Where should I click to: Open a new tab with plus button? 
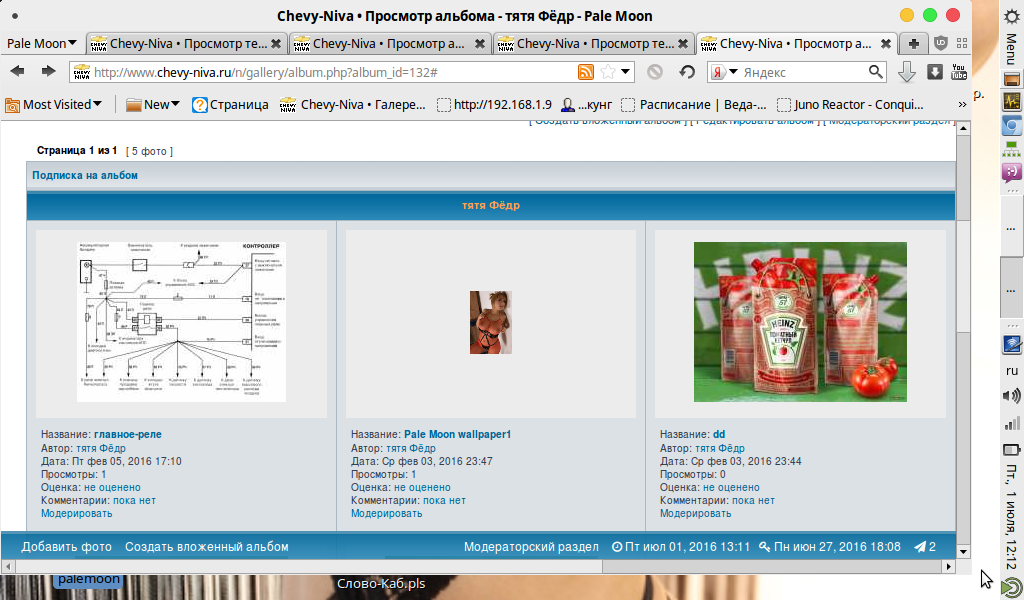(913, 44)
